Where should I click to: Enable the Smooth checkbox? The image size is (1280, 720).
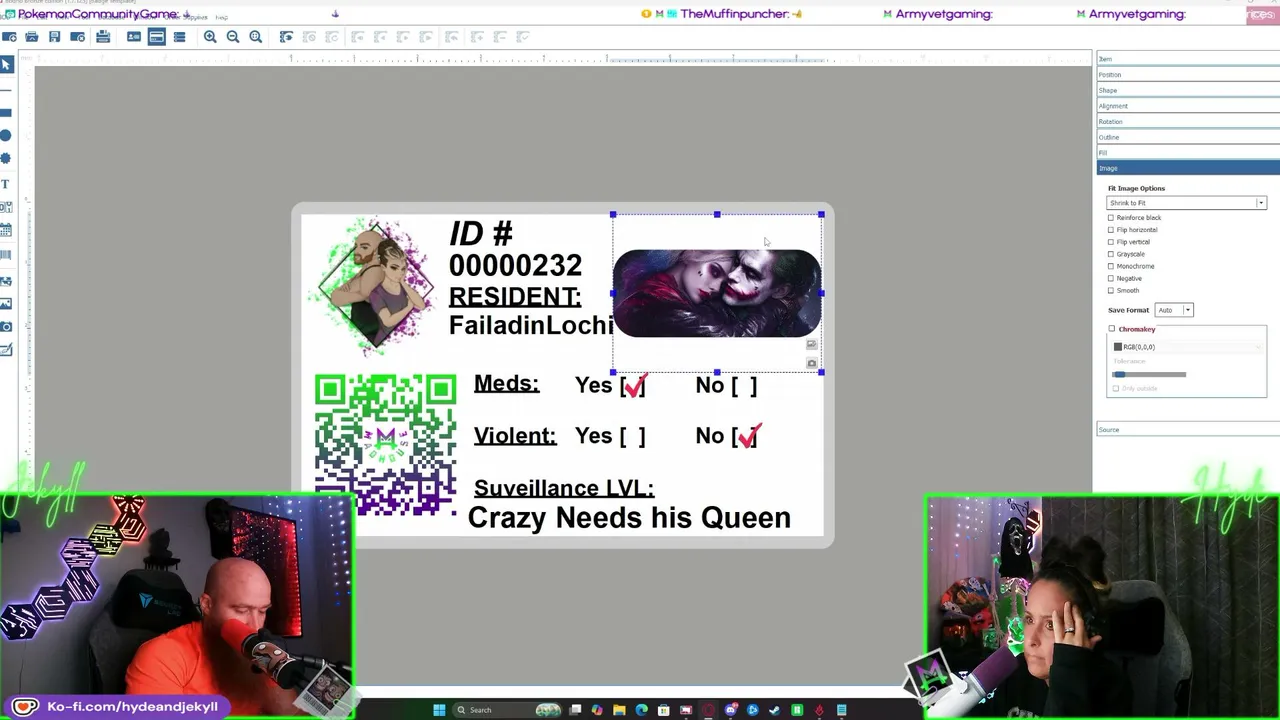point(1111,290)
